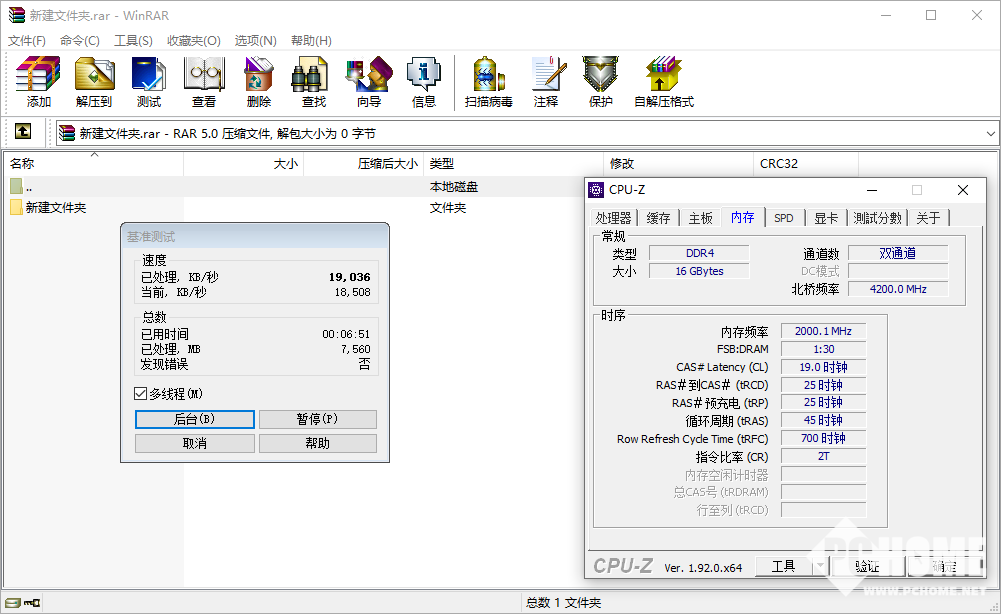Screen dimensions: 1001x614
Task: Click the 暂停(P) button in benchmark dialog
Action: [317, 419]
